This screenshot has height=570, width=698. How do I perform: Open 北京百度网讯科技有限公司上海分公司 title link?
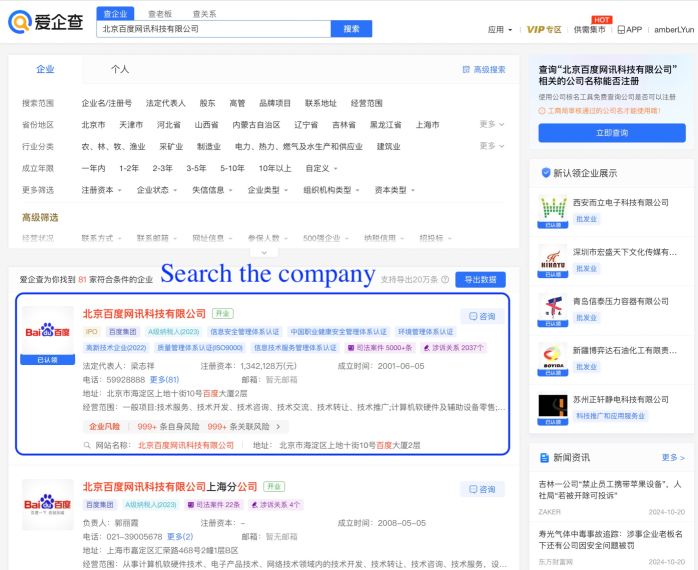tap(170, 487)
